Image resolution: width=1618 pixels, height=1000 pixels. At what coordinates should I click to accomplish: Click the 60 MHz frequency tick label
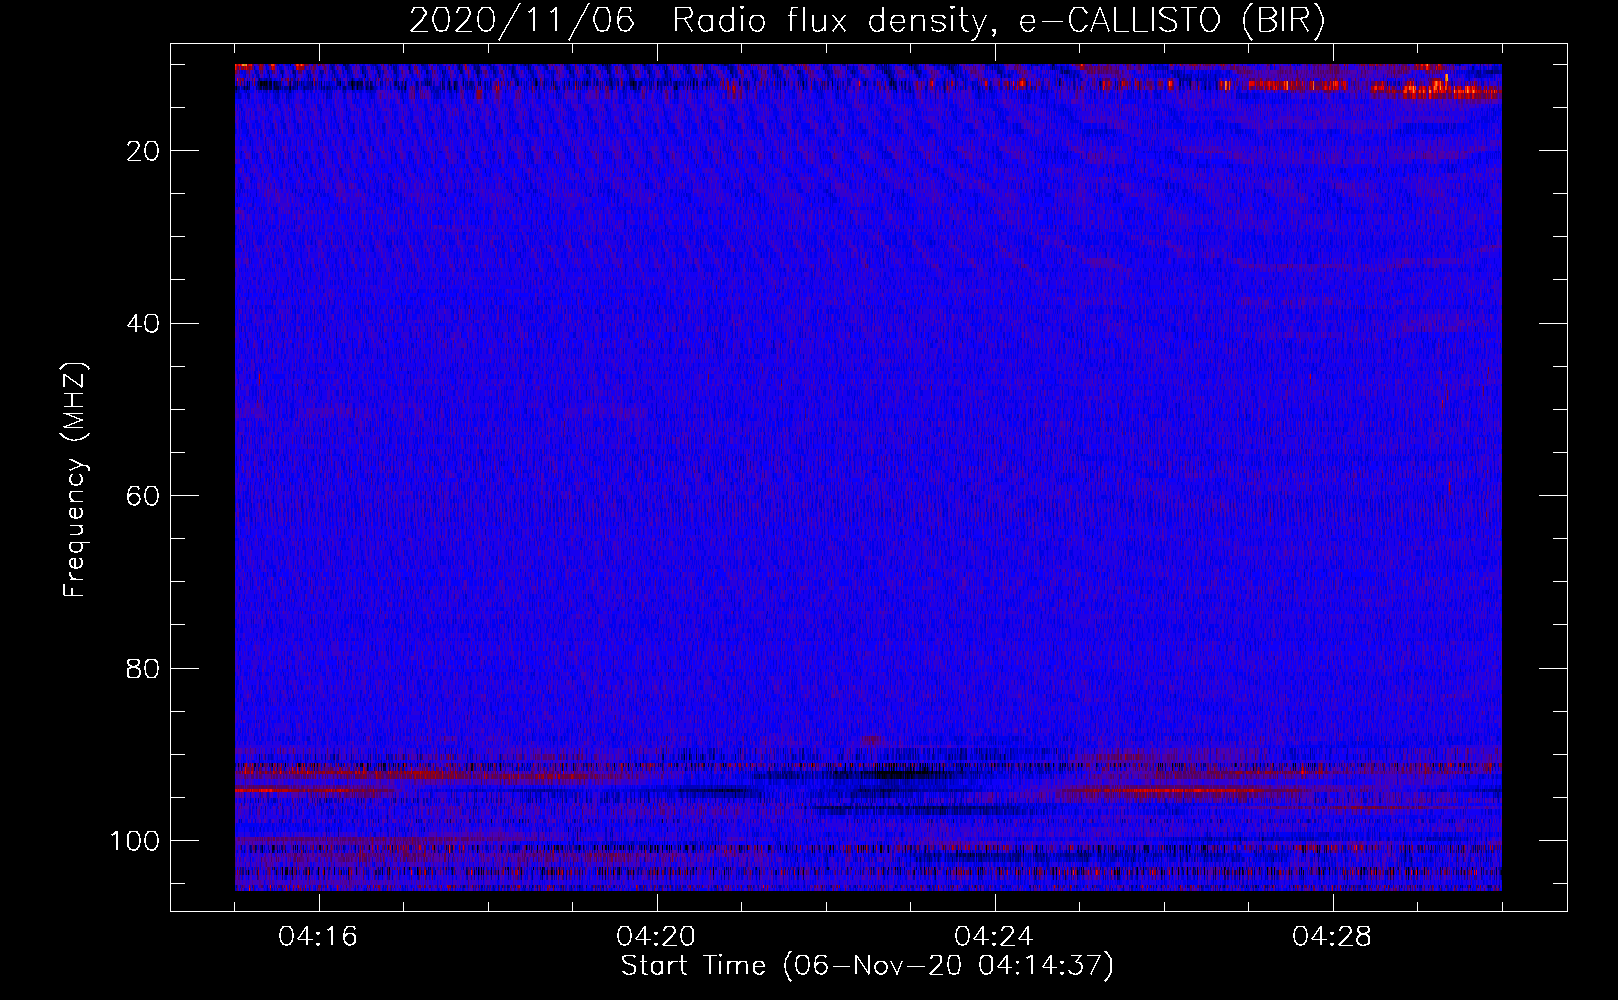[144, 497]
